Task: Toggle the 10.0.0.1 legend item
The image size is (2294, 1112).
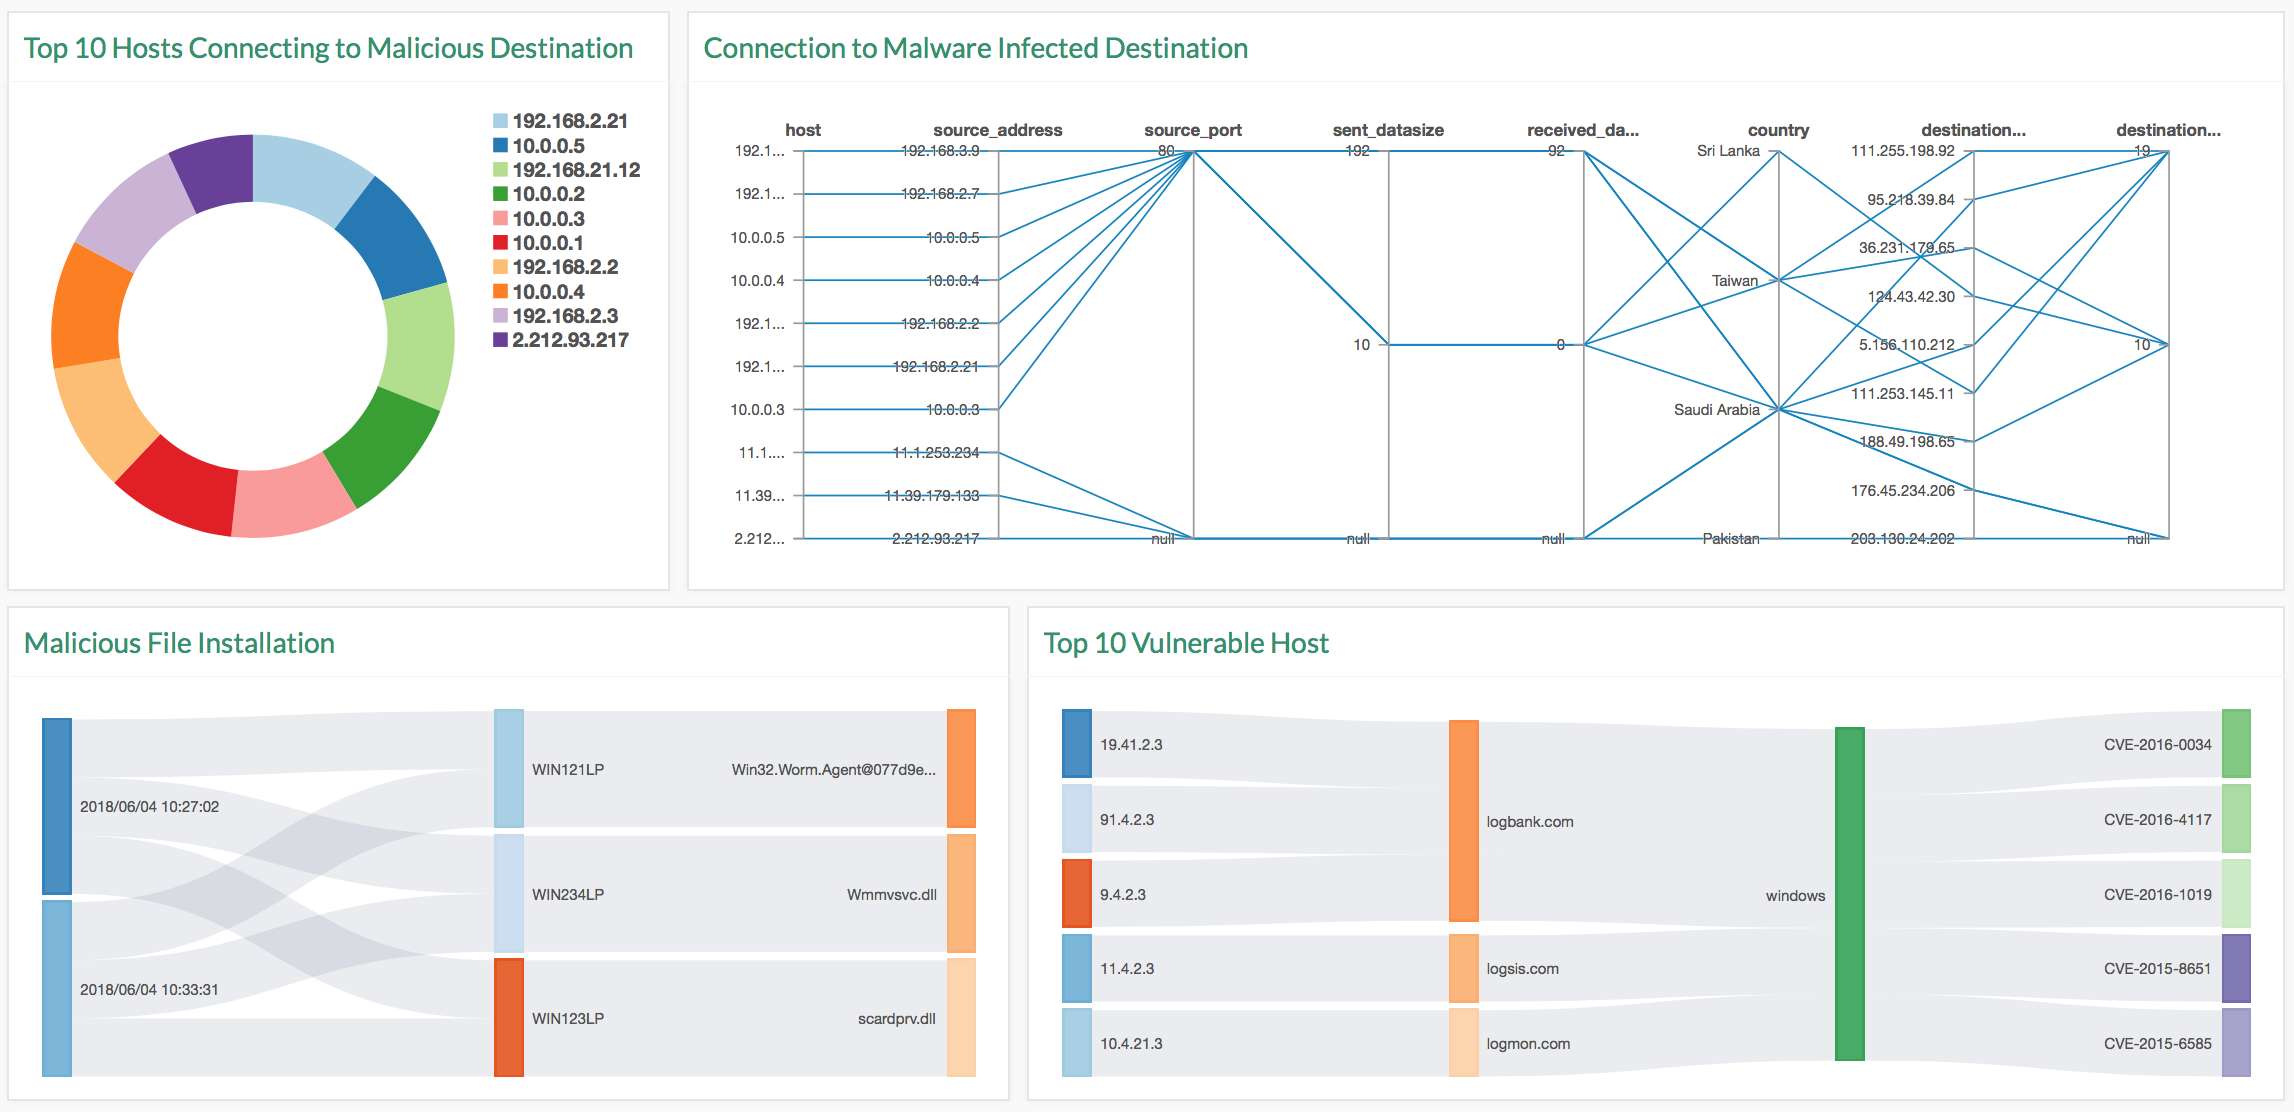Action: pos(547,243)
